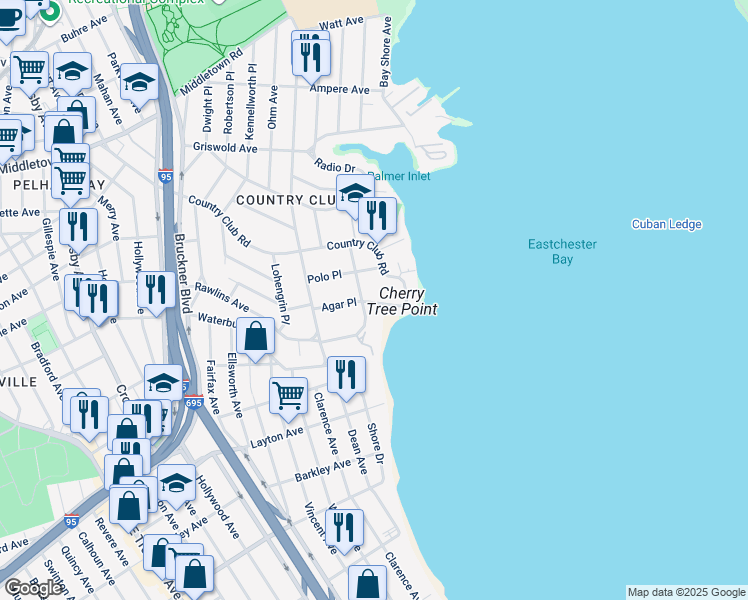Open the Google logo link
The height and width of the screenshot is (600, 748).
(32, 587)
